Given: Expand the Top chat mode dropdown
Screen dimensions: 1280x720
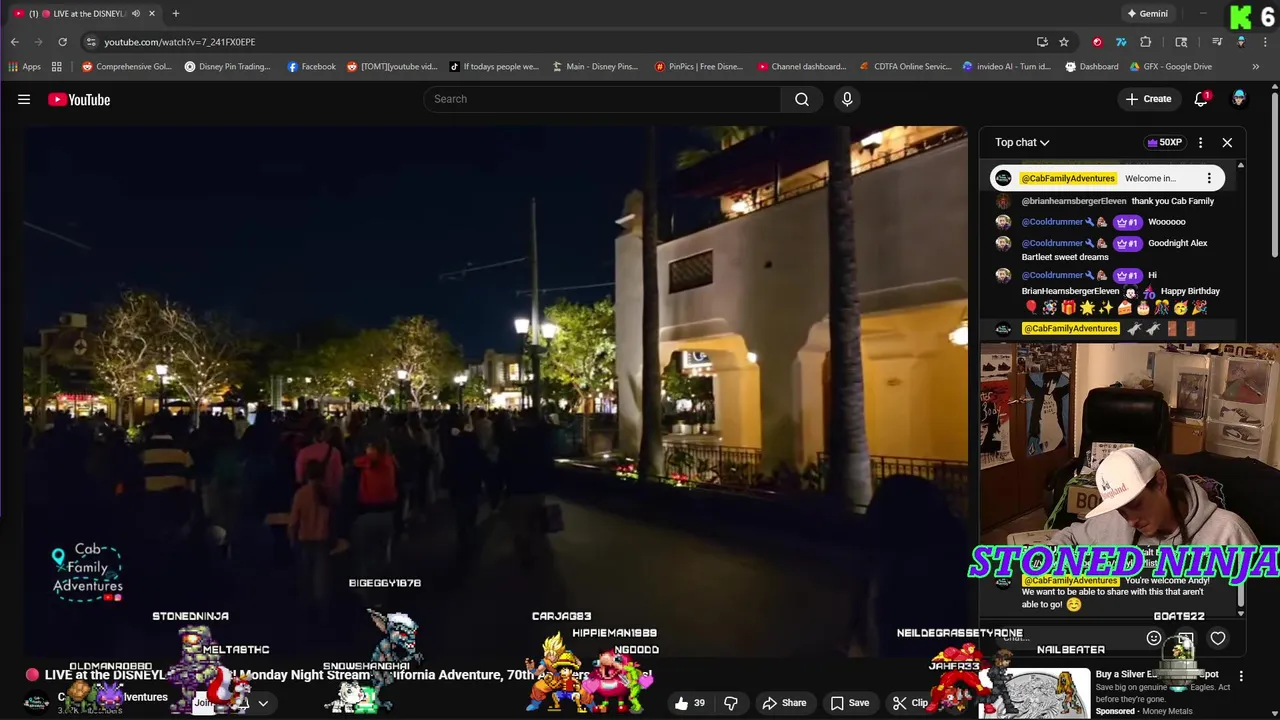Looking at the screenshot, I should point(1022,142).
